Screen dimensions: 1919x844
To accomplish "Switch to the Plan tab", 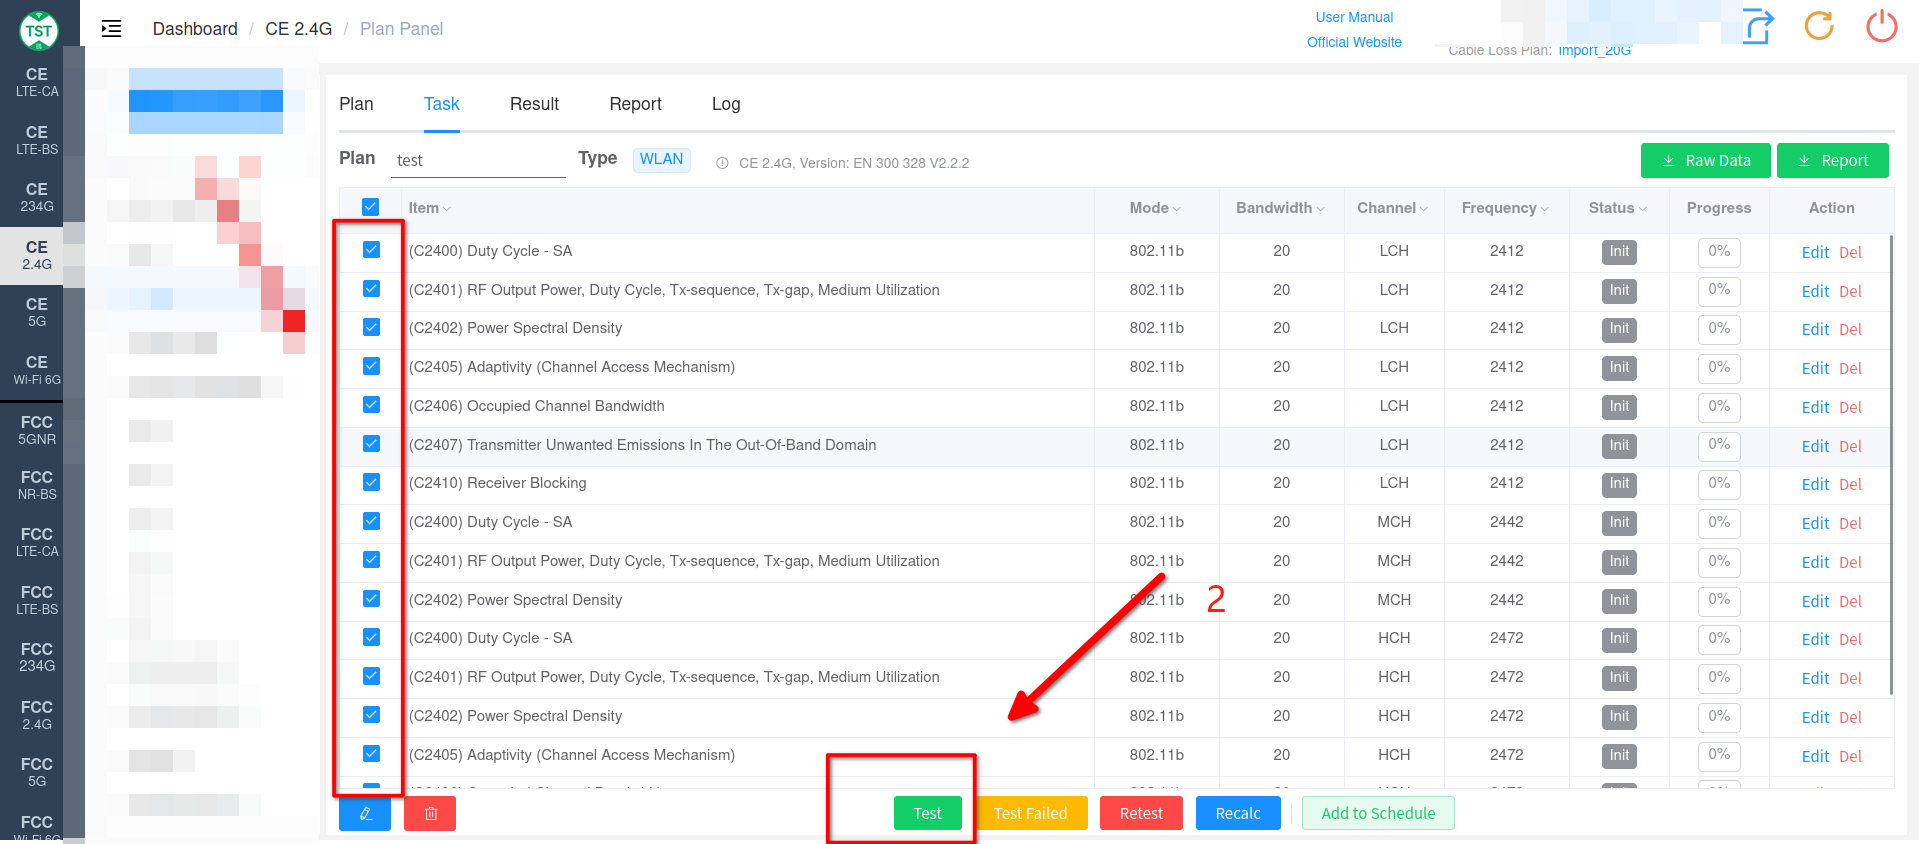I will coord(356,104).
